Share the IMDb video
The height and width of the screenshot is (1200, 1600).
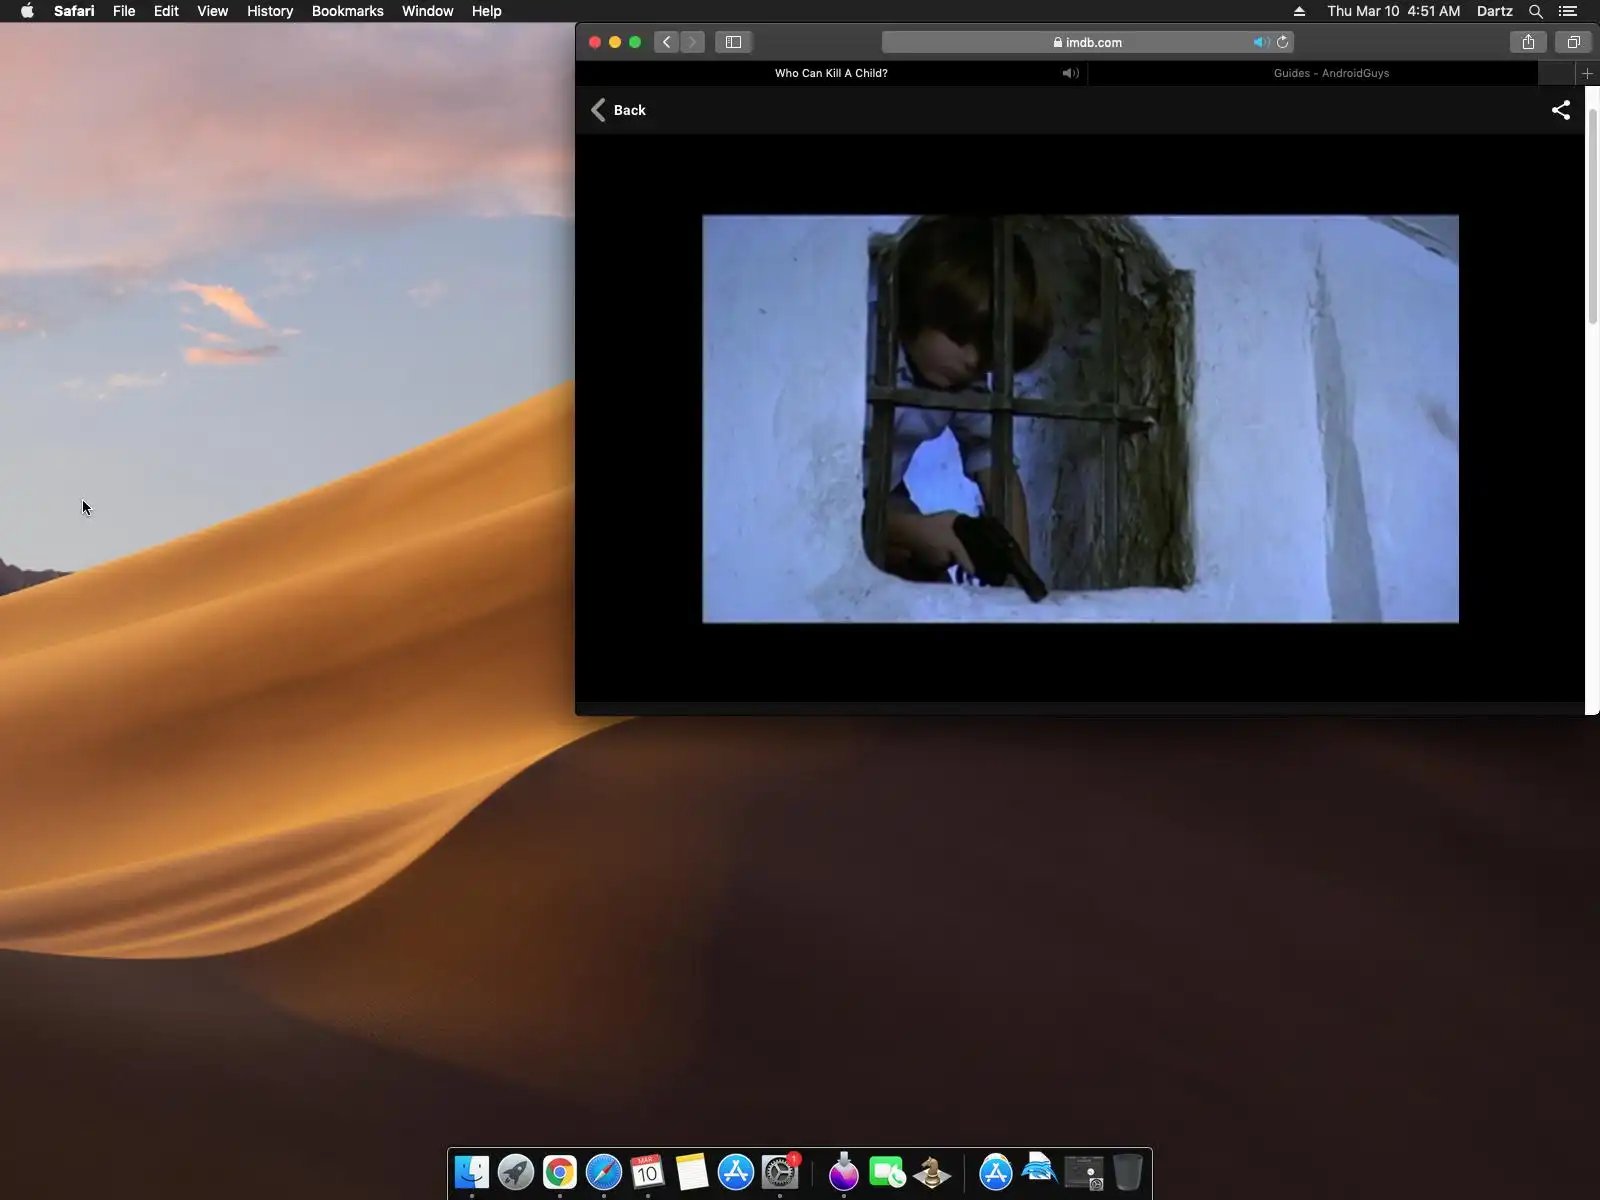[x=1561, y=110]
